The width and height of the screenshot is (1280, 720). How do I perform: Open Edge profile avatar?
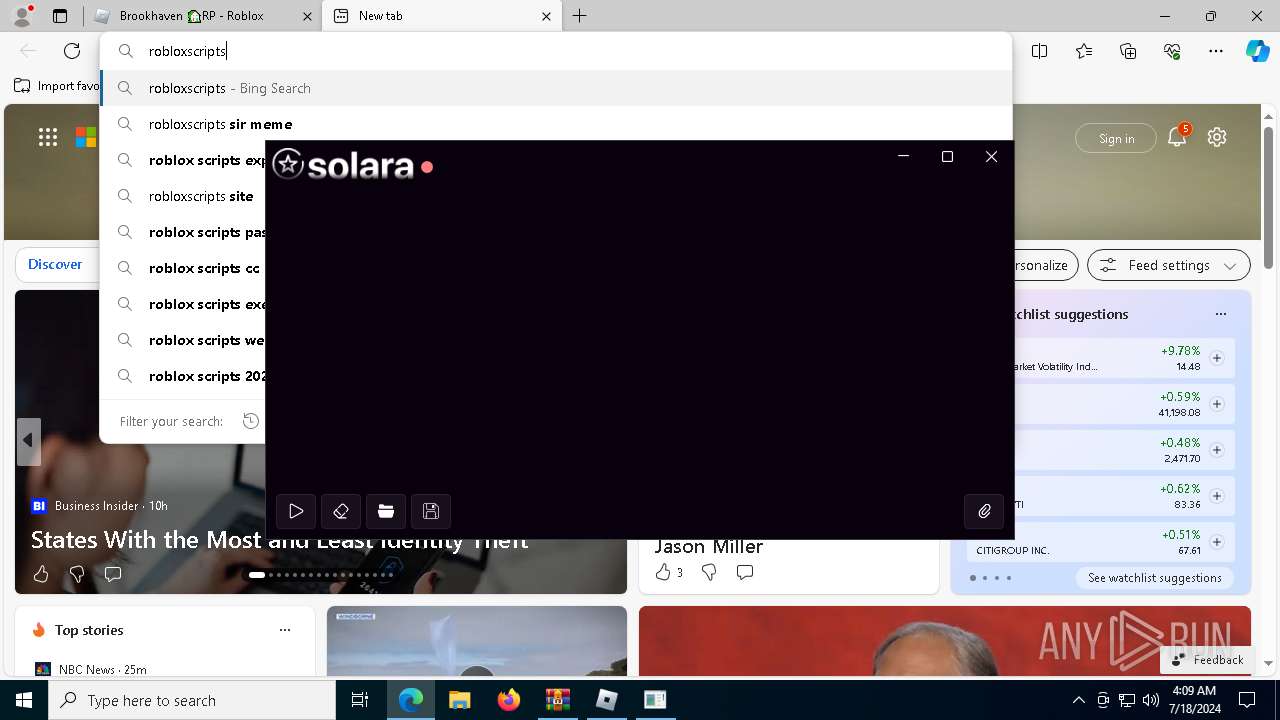(22, 16)
